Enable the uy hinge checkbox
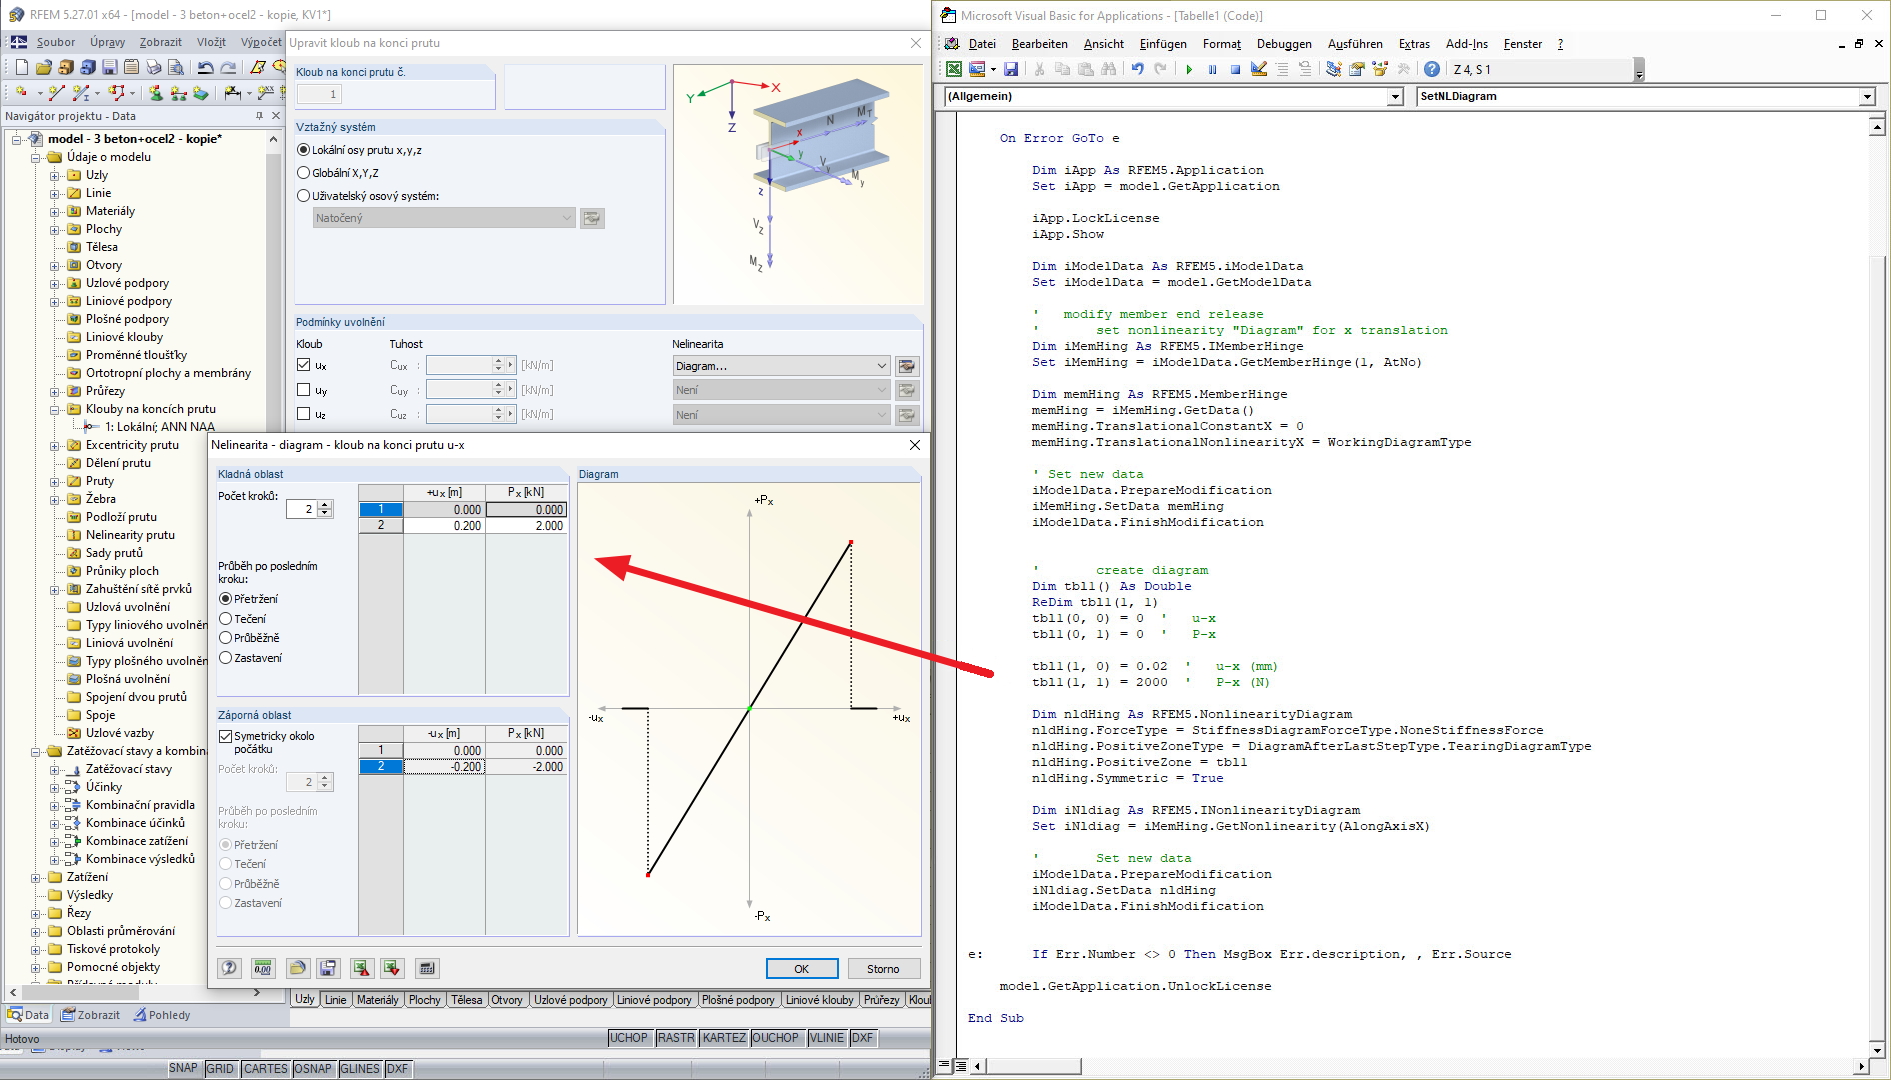The height and width of the screenshot is (1080, 1891). [304, 390]
